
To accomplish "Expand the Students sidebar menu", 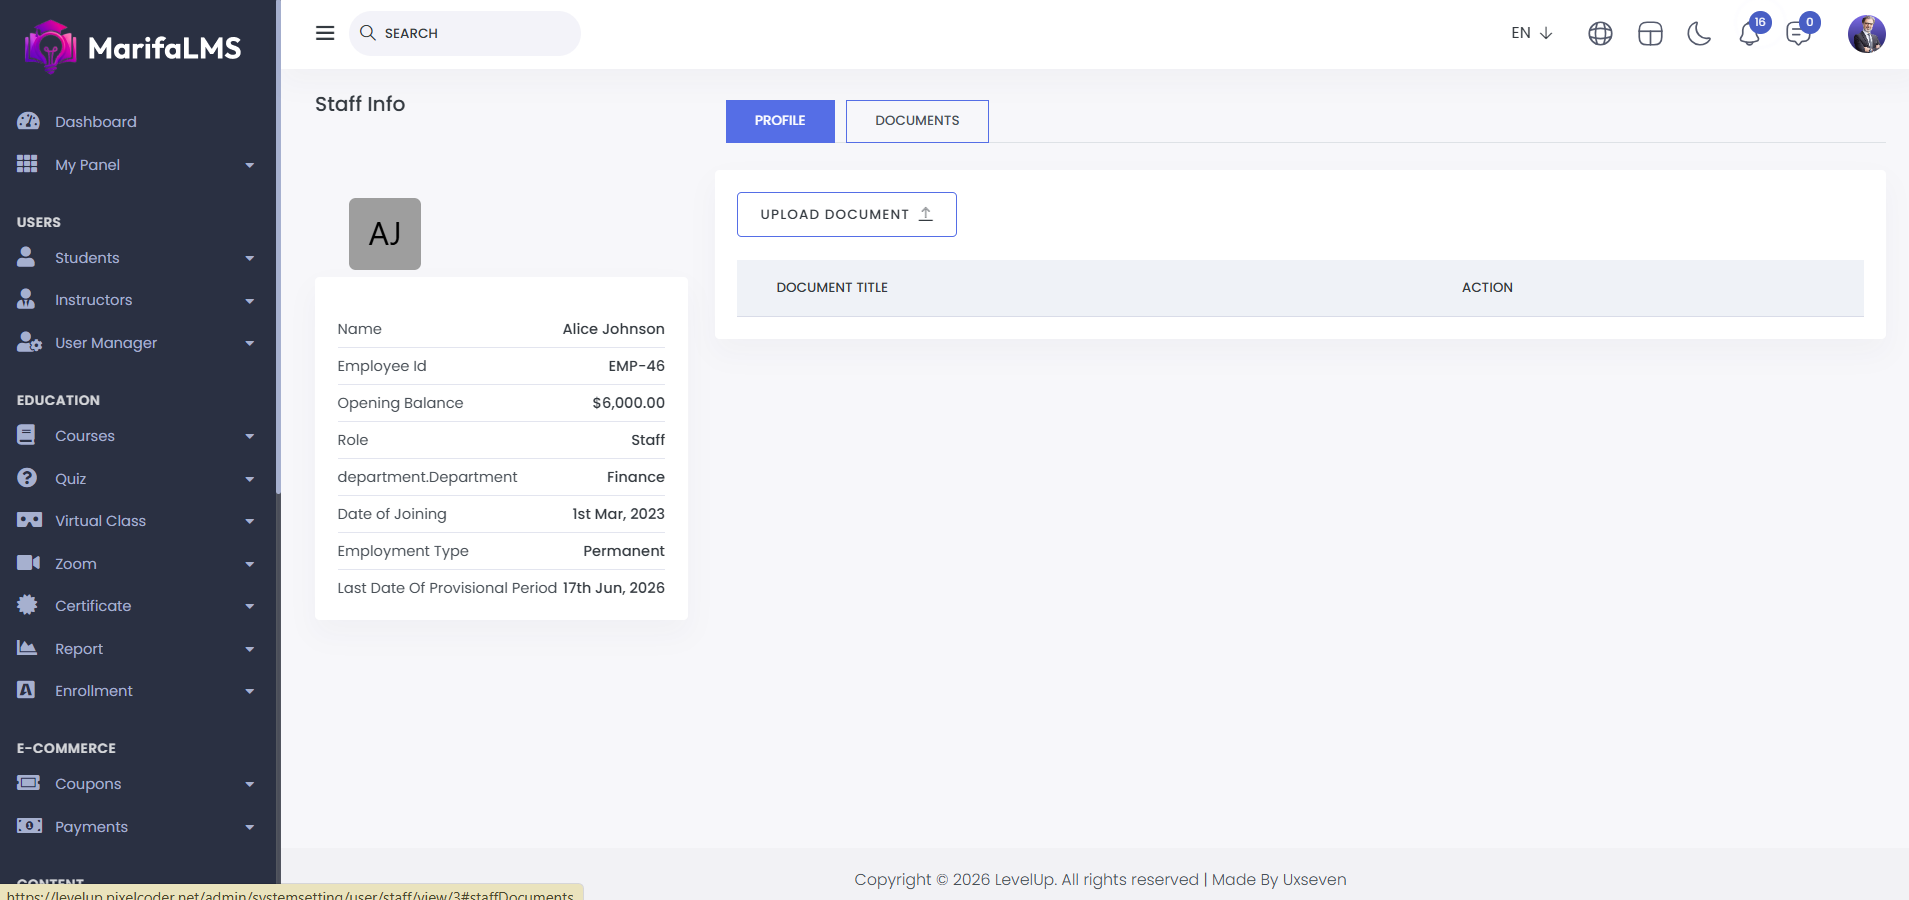I will tap(135, 258).
